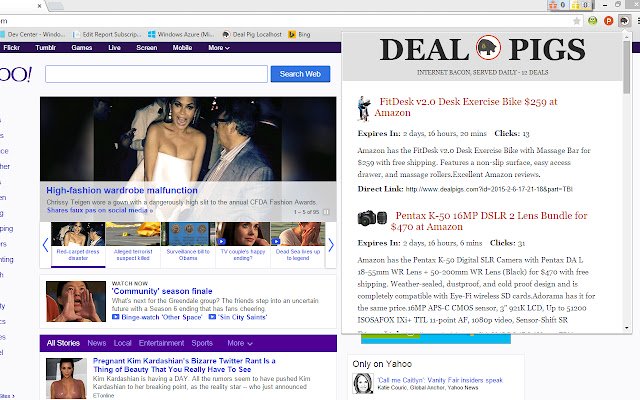The width and height of the screenshot is (640, 400).
Task: Click the browser address bar
Action: click(286, 21)
